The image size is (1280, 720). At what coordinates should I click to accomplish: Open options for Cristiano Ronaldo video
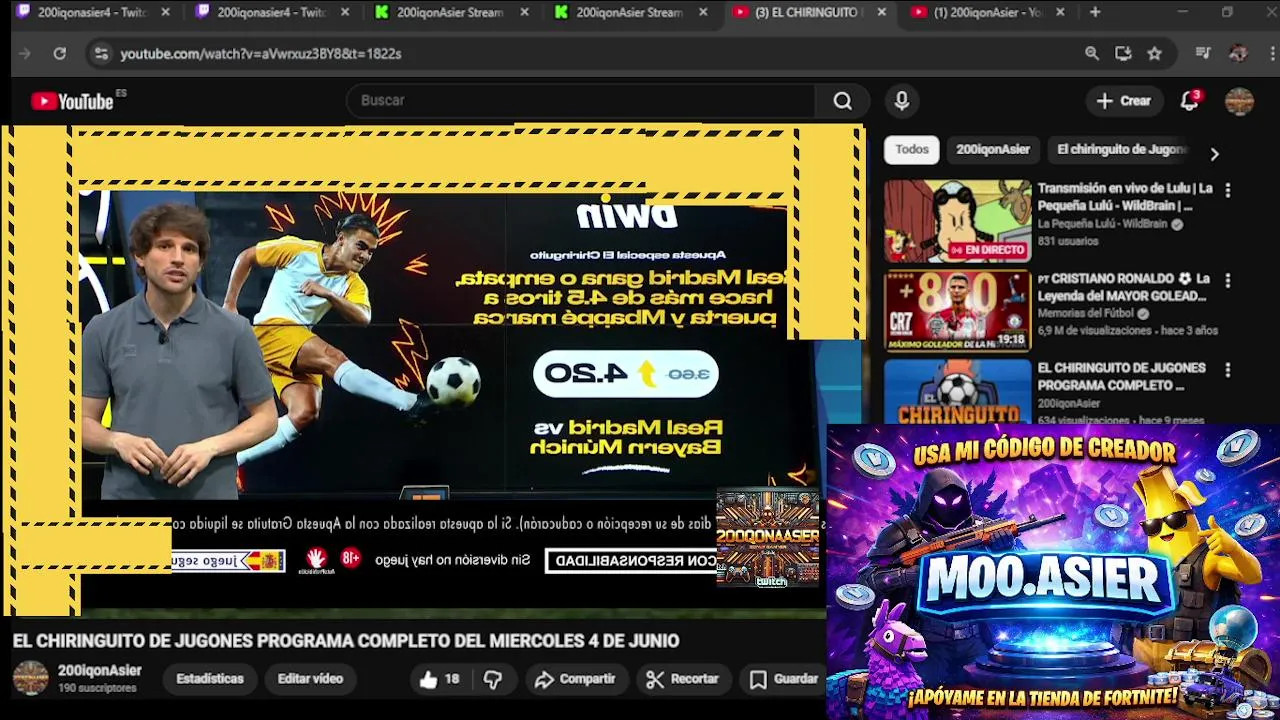point(1228,280)
